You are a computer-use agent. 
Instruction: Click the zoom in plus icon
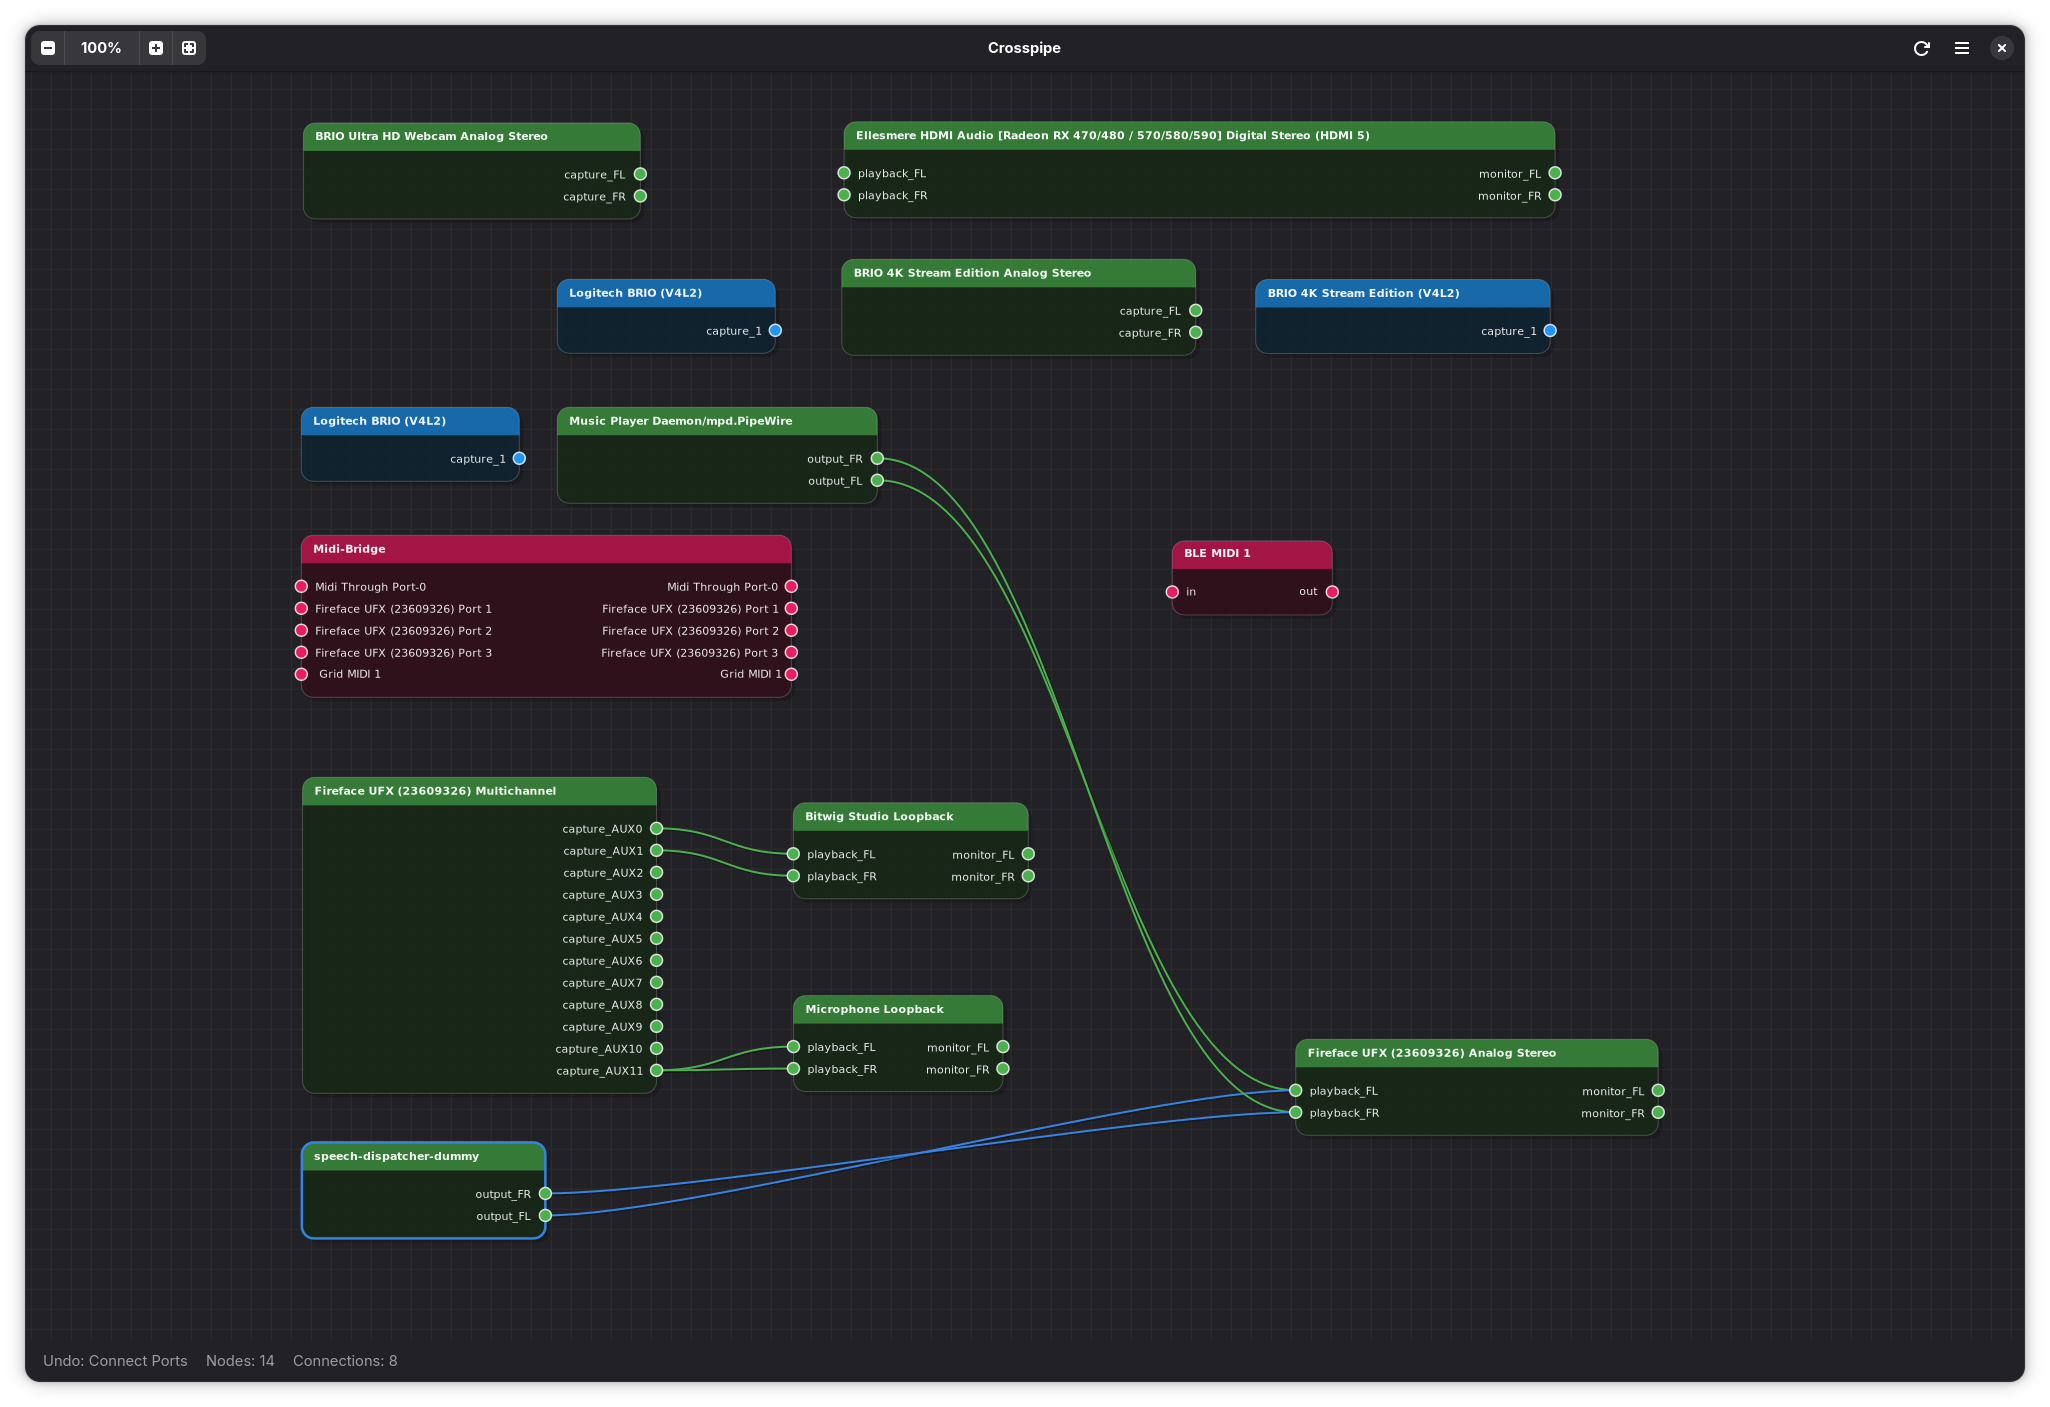[156, 48]
